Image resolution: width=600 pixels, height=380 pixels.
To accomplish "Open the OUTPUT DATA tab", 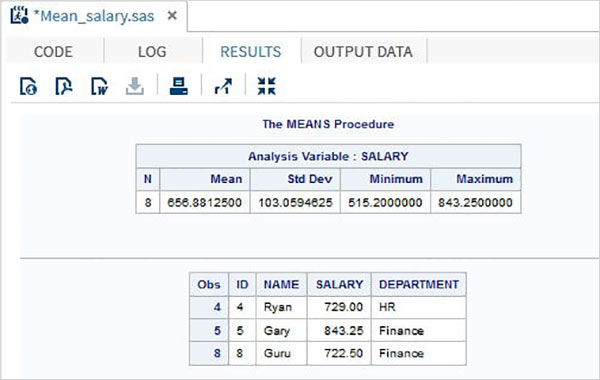I will click(x=364, y=52).
